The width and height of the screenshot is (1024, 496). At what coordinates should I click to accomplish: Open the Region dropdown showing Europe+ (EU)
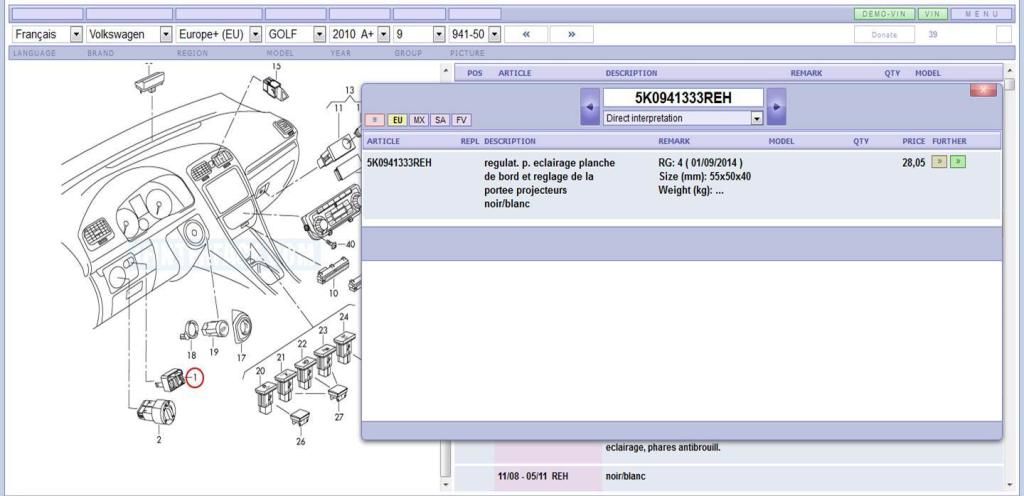pos(218,34)
